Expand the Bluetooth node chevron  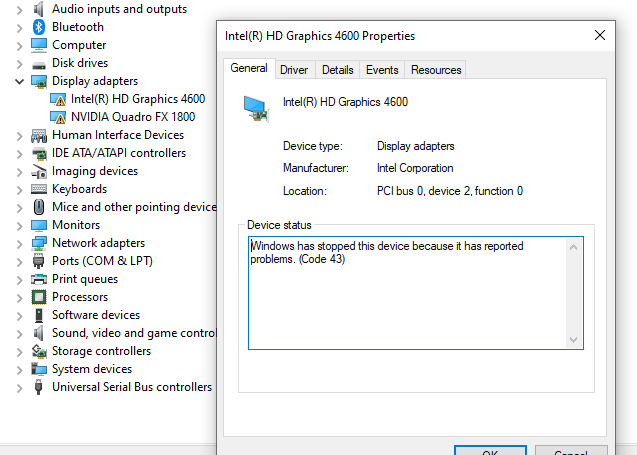[20, 28]
